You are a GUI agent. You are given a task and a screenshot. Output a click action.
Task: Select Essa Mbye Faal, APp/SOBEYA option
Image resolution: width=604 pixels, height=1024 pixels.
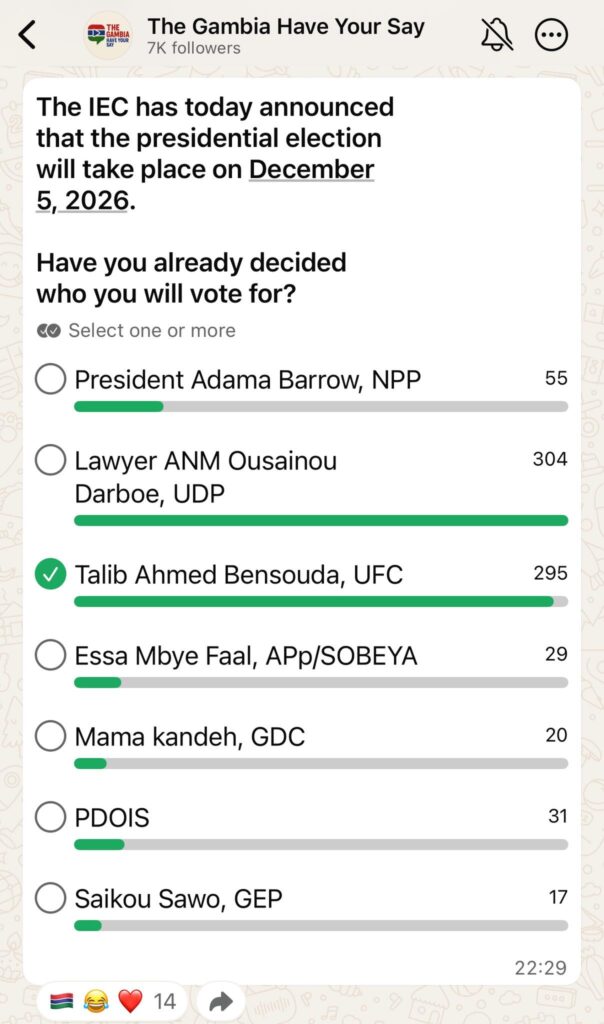click(50, 656)
